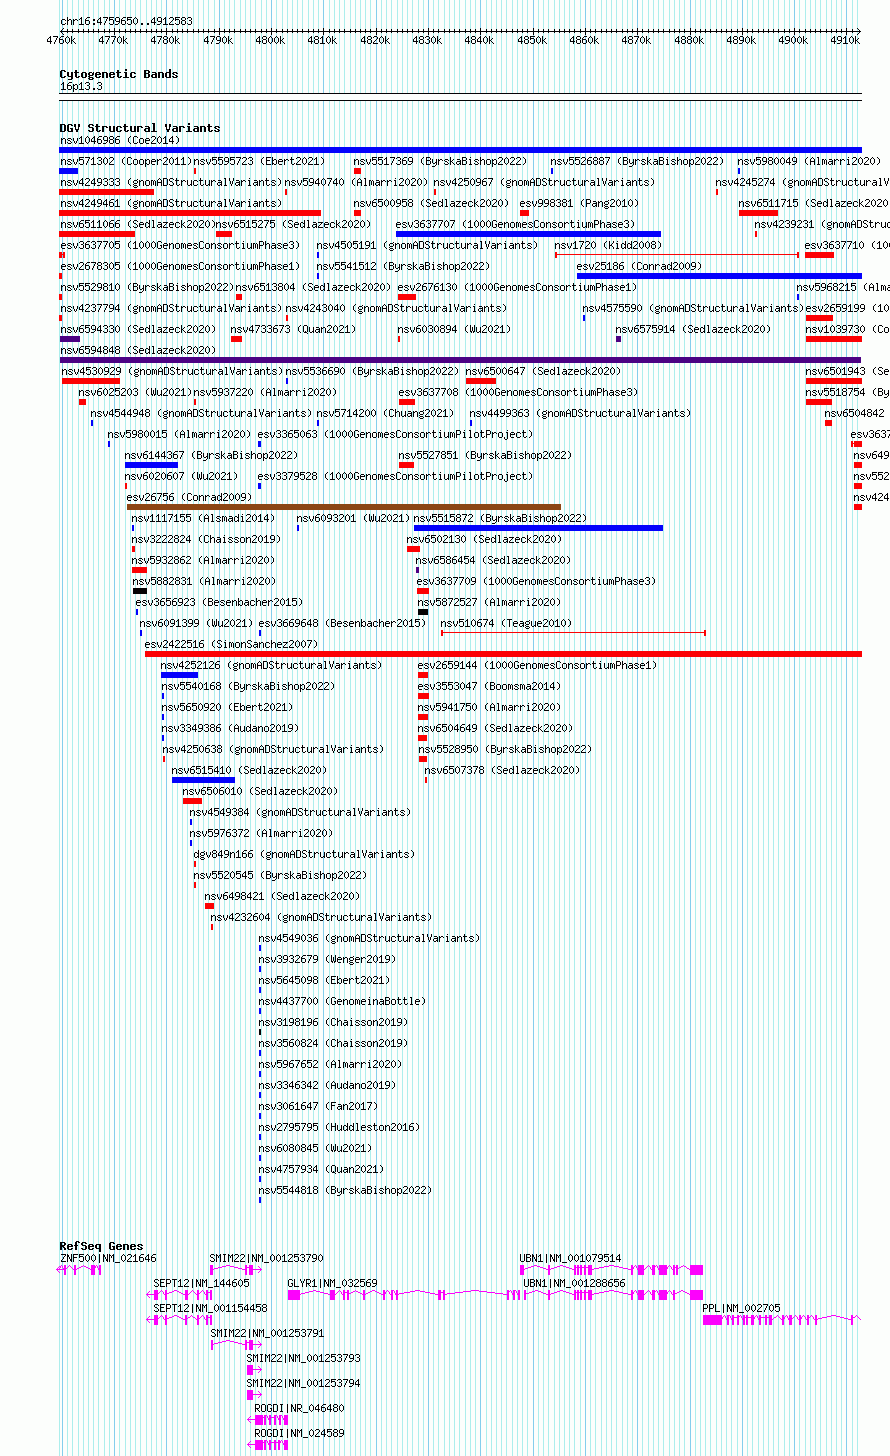The image size is (890, 1456).
Task: Select esv3553047 (Boomsma2014) label
Action: tap(489, 687)
